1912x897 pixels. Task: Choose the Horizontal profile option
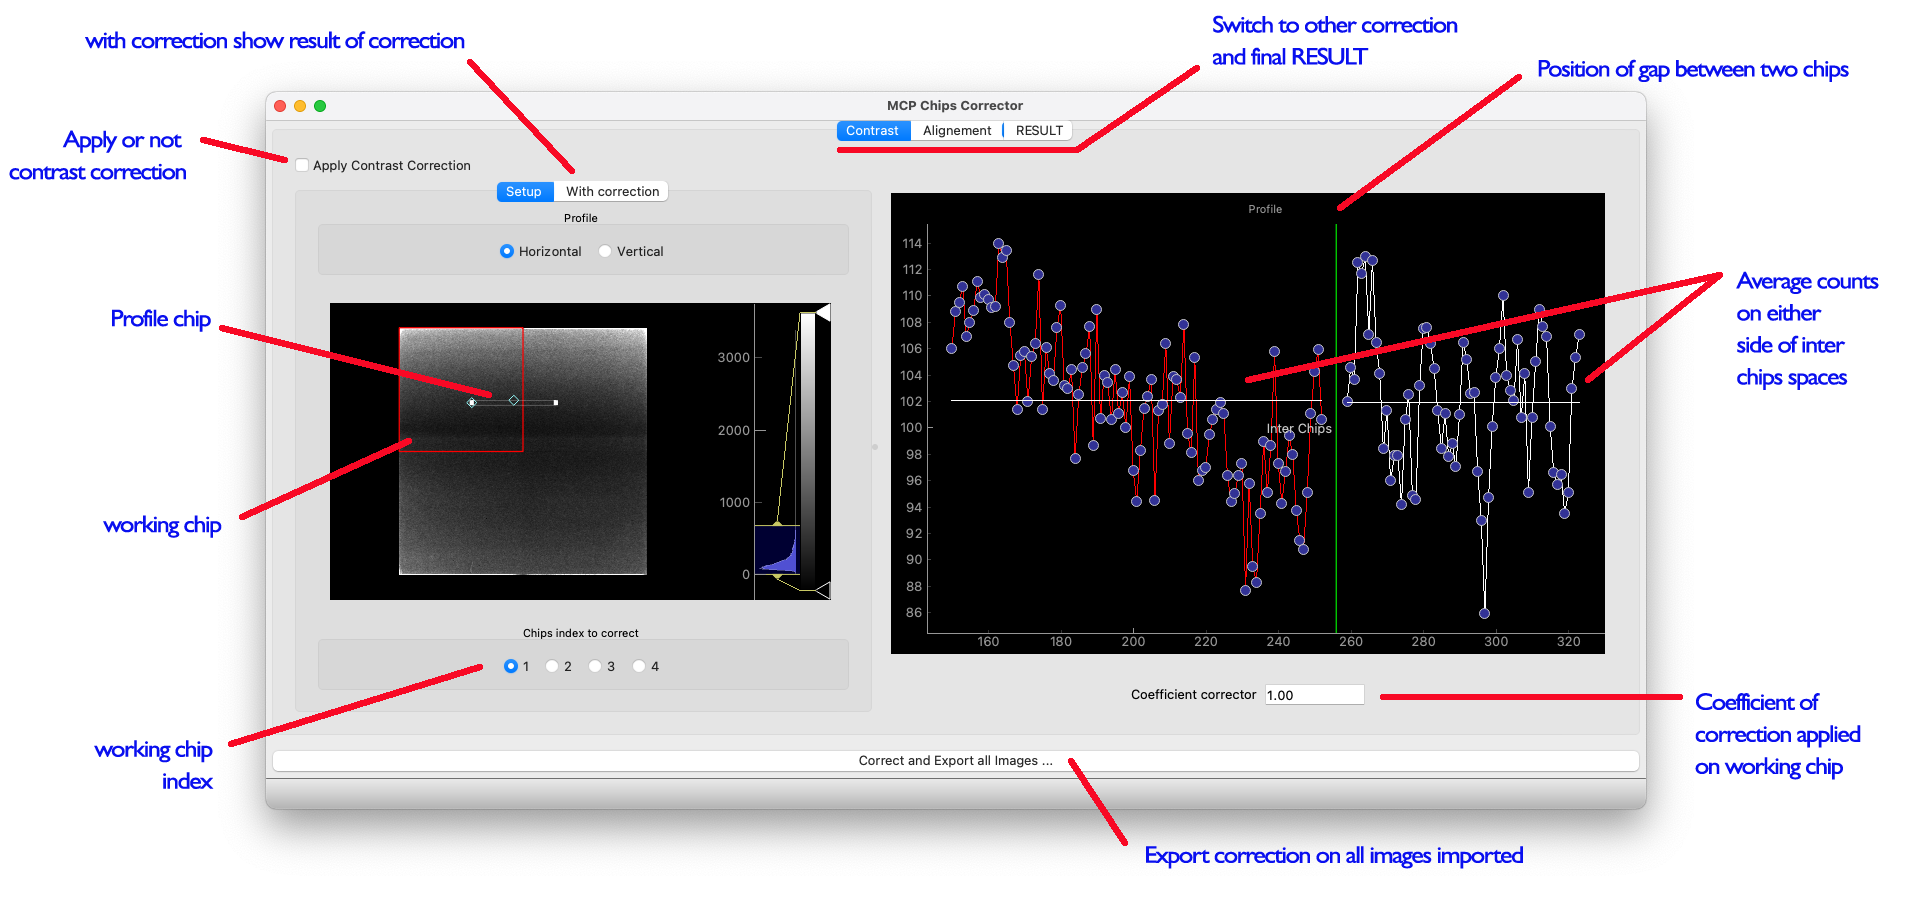click(507, 252)
